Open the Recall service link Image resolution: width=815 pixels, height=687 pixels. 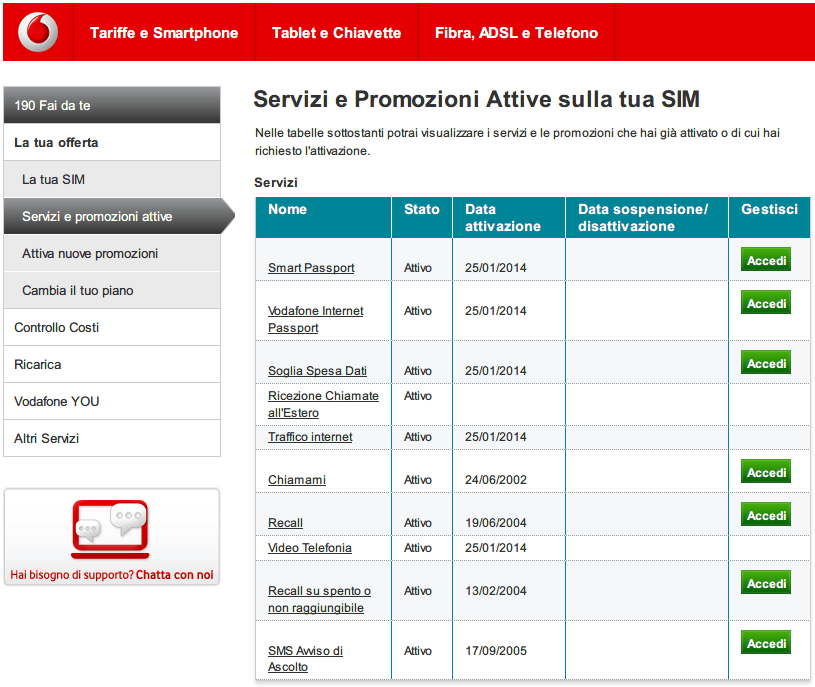tap(285, 523)
